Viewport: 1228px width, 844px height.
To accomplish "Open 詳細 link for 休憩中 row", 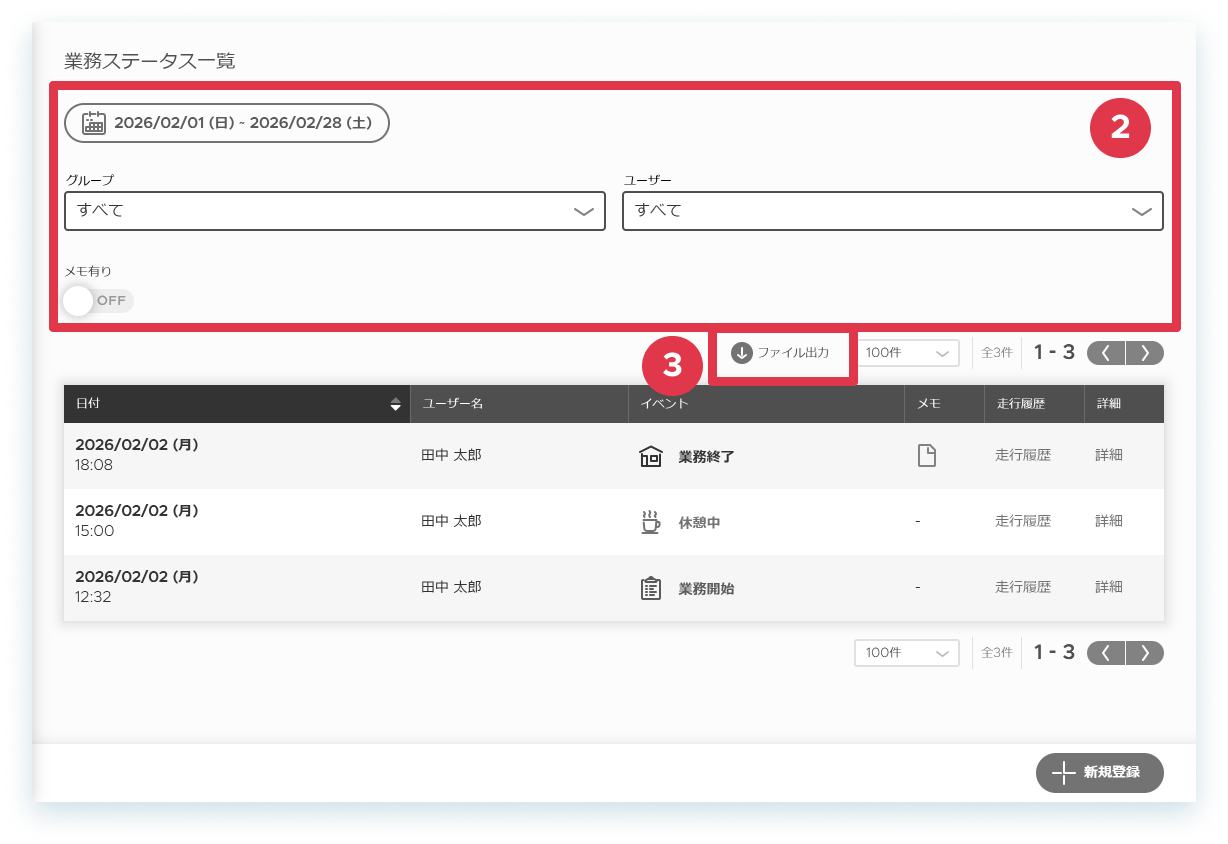I will coord(1109,521).
